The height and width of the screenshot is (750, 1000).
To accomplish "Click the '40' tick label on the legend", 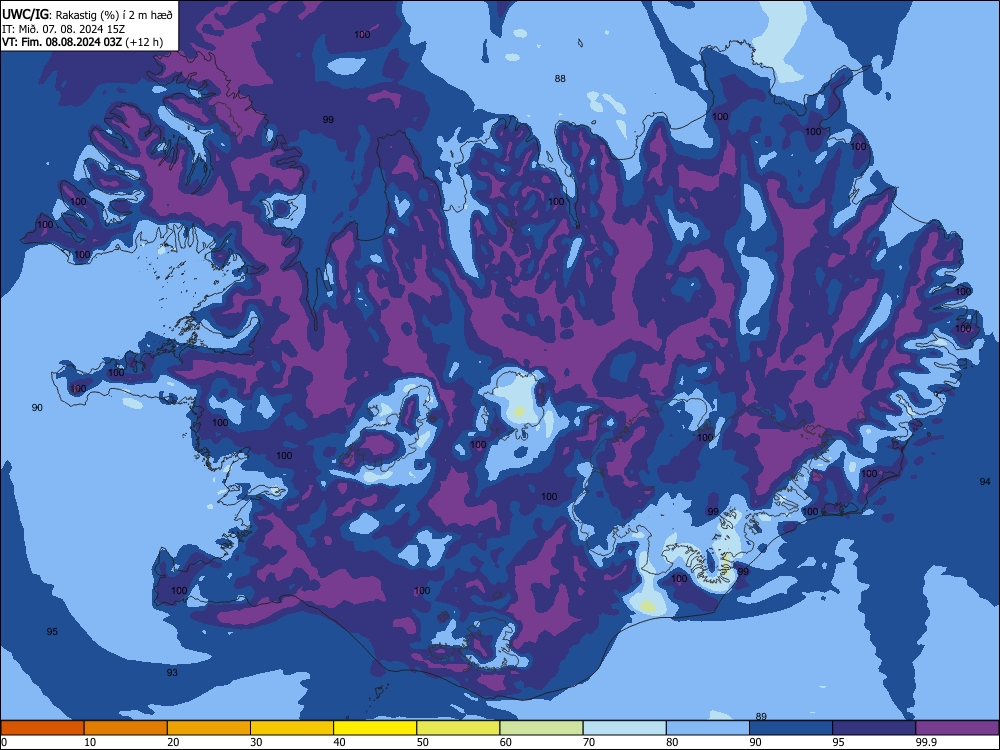I will [x=340, y=742].
